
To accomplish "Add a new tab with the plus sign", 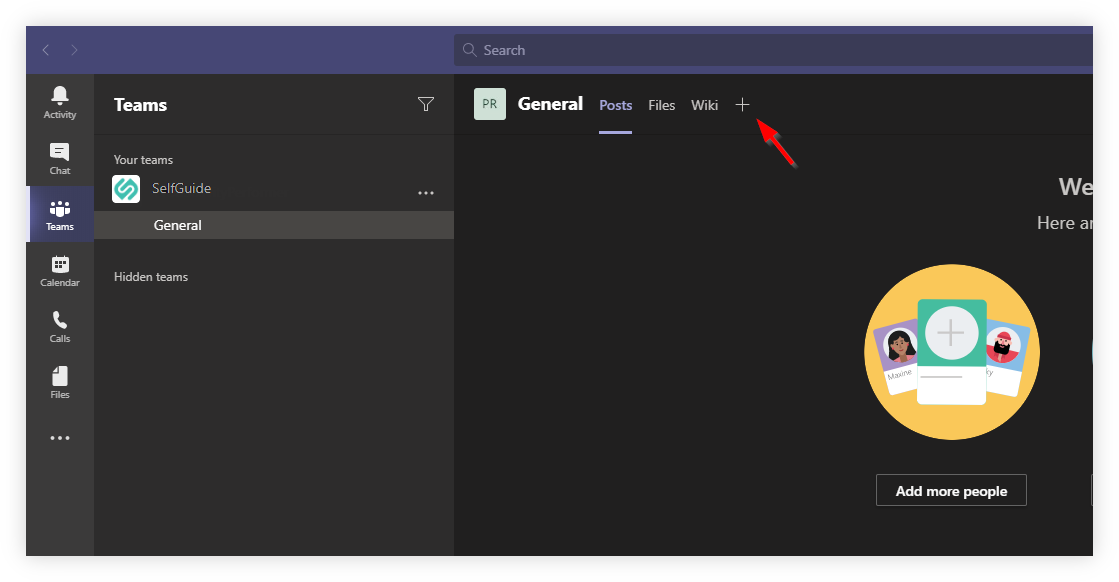I will click(x=743, y=103).
